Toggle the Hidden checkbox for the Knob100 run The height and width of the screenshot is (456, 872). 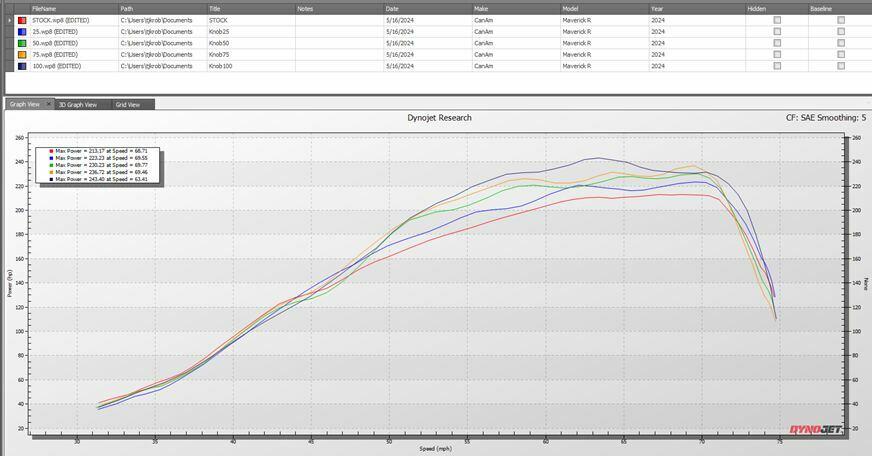click(777, 66)
